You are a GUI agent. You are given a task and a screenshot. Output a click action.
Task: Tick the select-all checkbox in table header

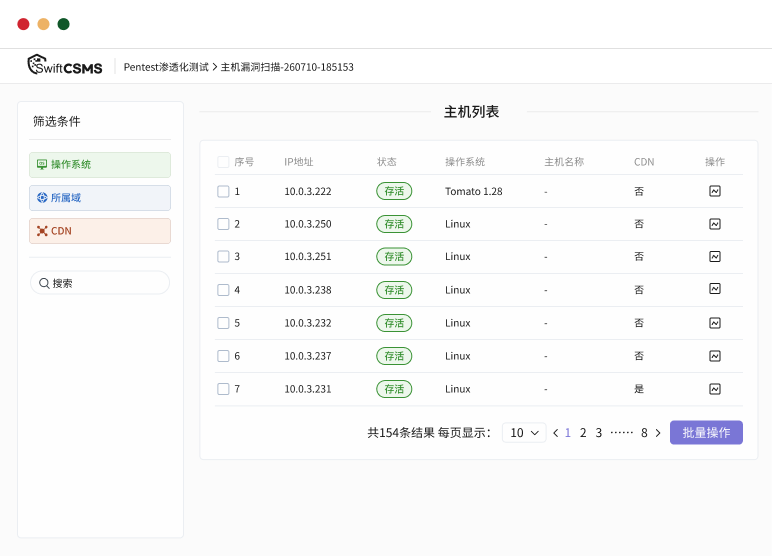tap(223, 162)
